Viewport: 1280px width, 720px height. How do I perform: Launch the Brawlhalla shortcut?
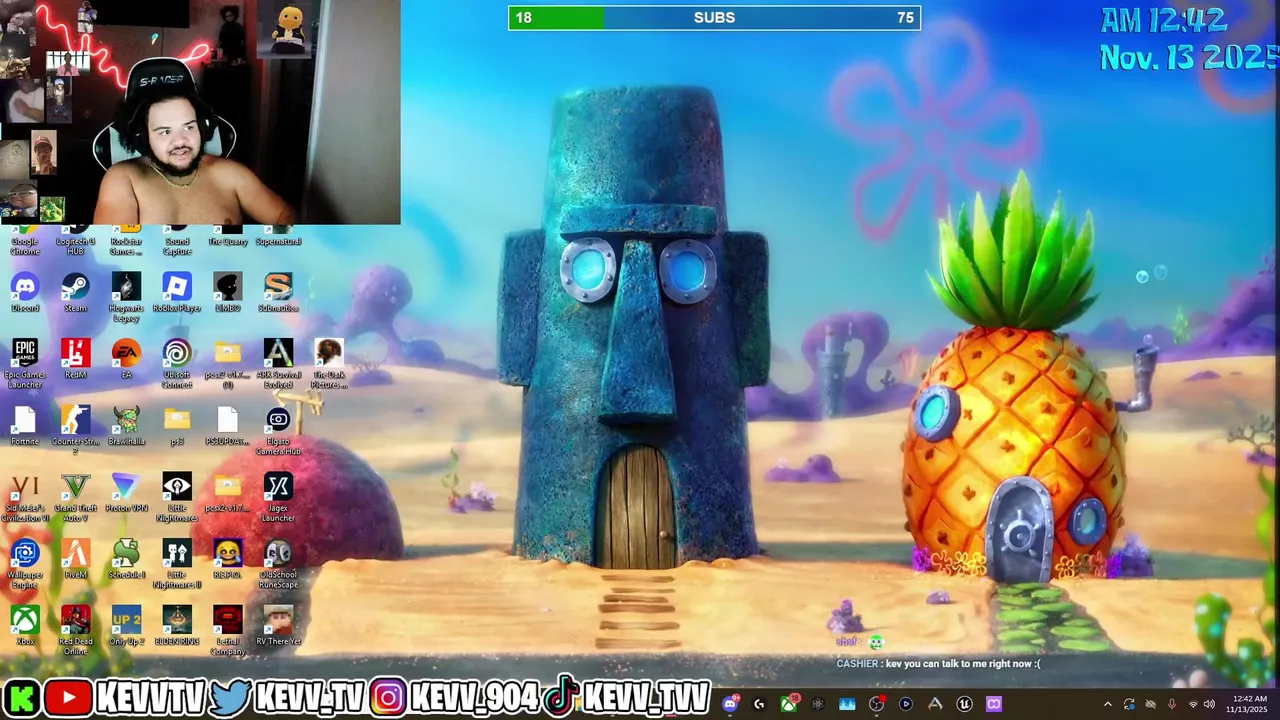click(x=126, y=426)
